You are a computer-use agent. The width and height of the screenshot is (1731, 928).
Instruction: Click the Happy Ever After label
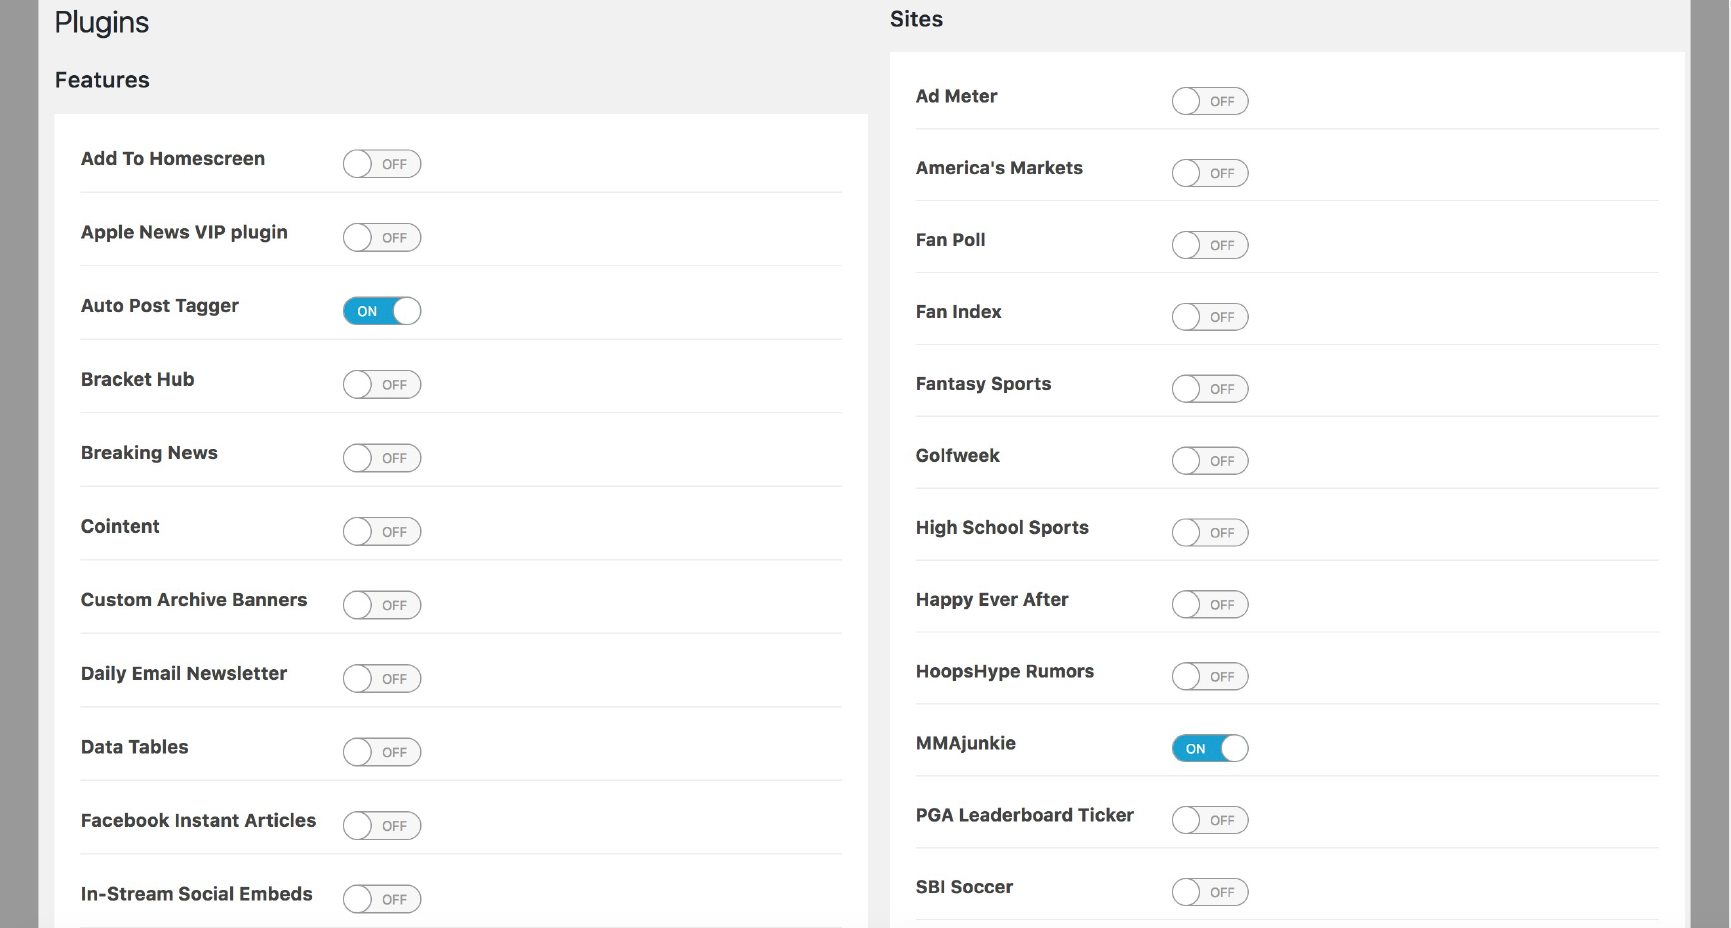pyautogui.click(x=992, y=600)
